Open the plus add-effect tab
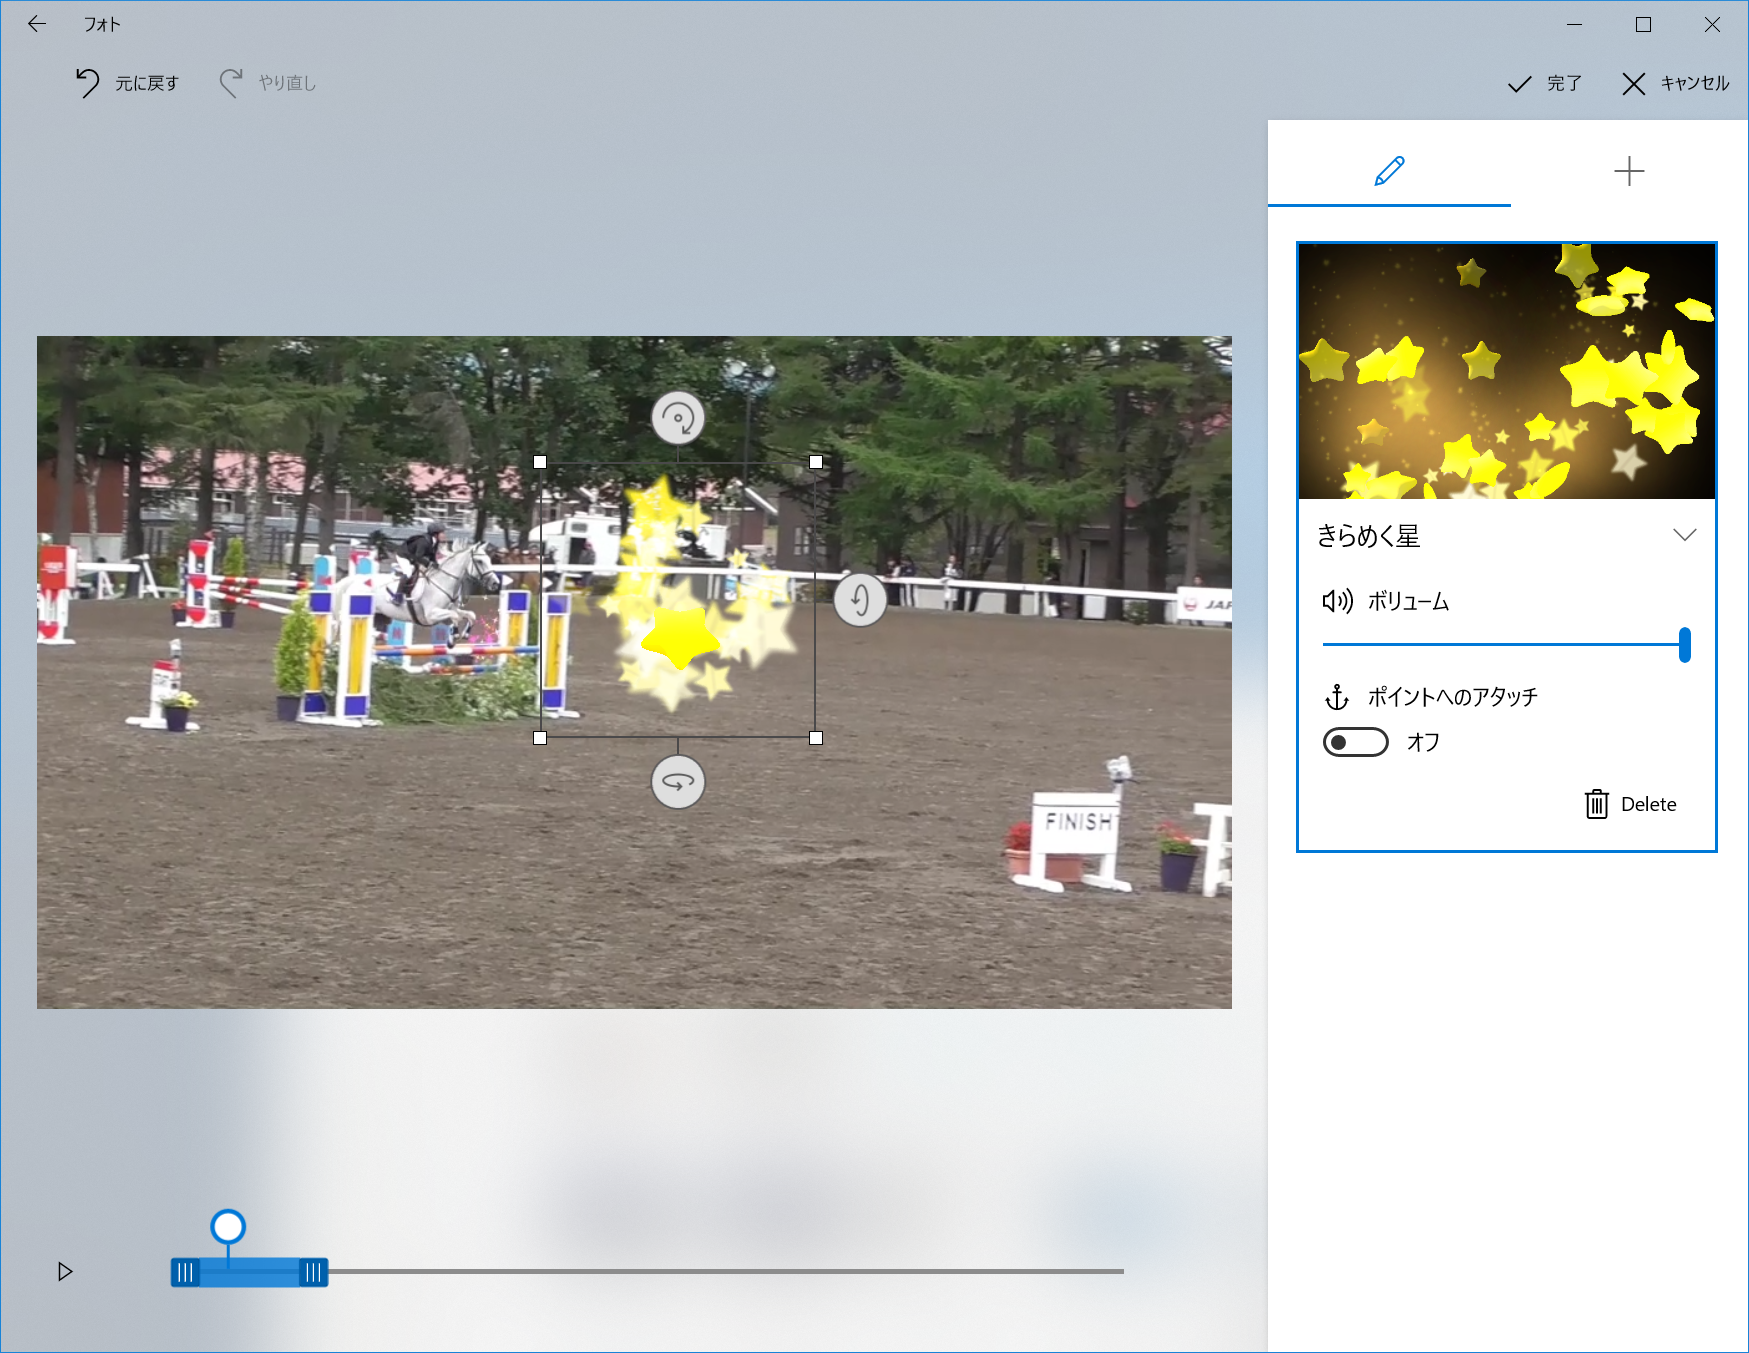Viewport: 1749px width, 1353px height. pyautogui.click(x=1629, y=170)
